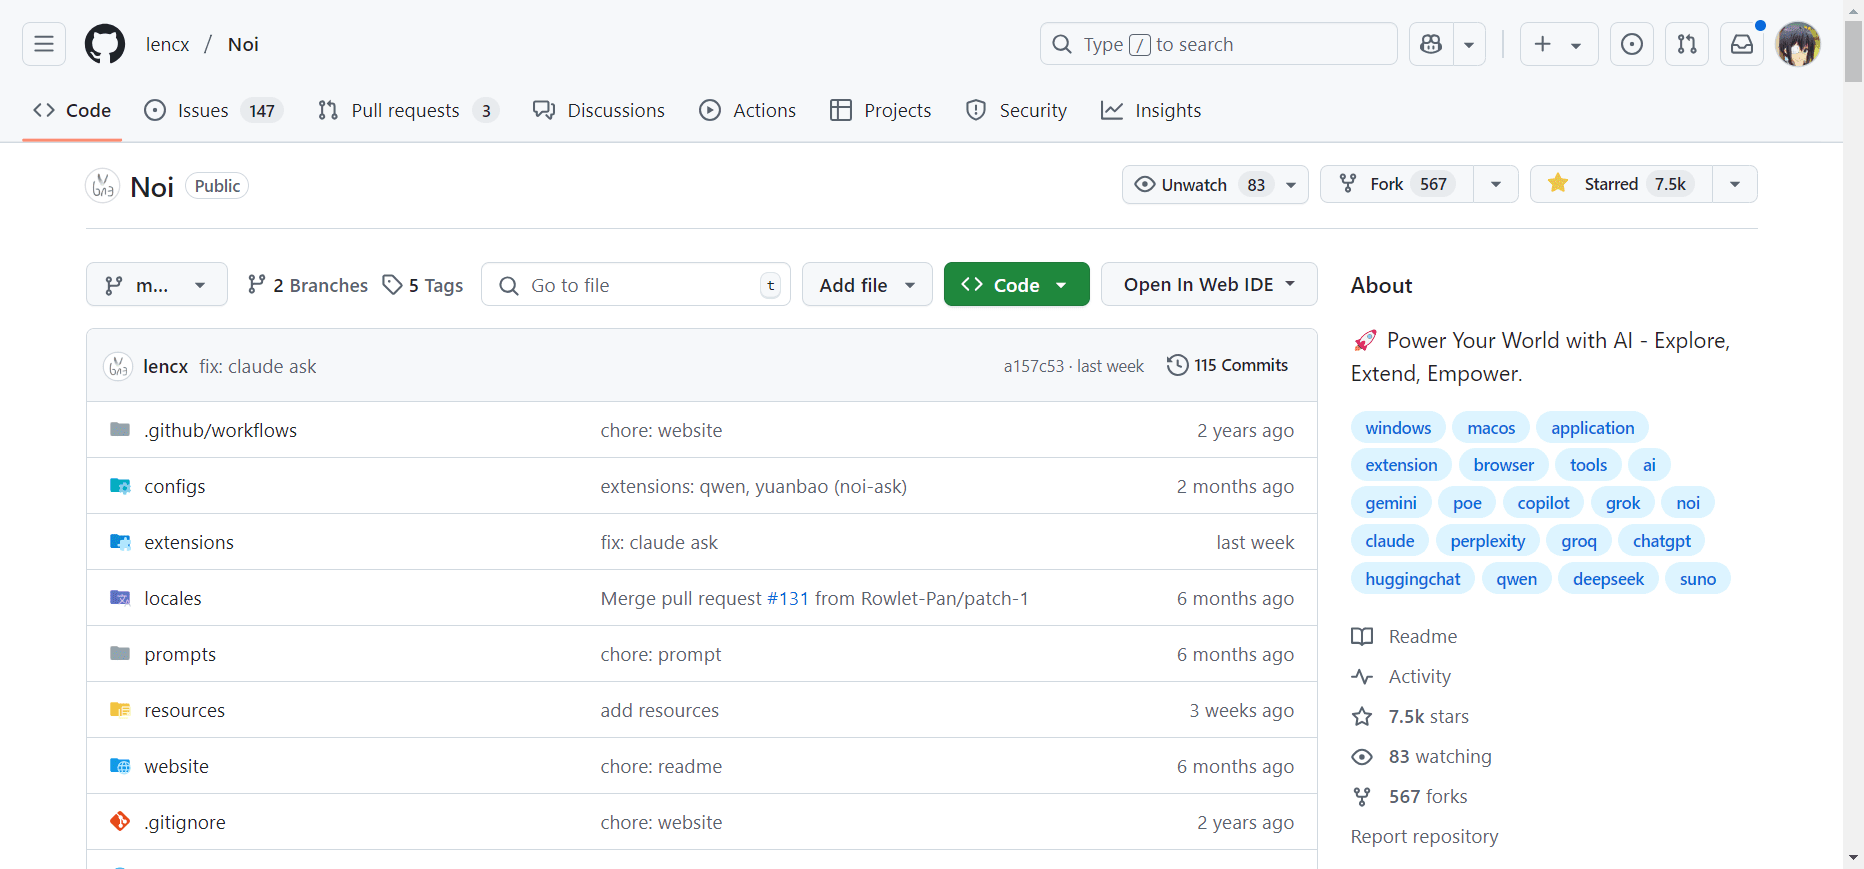
Task: Open the .gitignore file
Action: 185,822
